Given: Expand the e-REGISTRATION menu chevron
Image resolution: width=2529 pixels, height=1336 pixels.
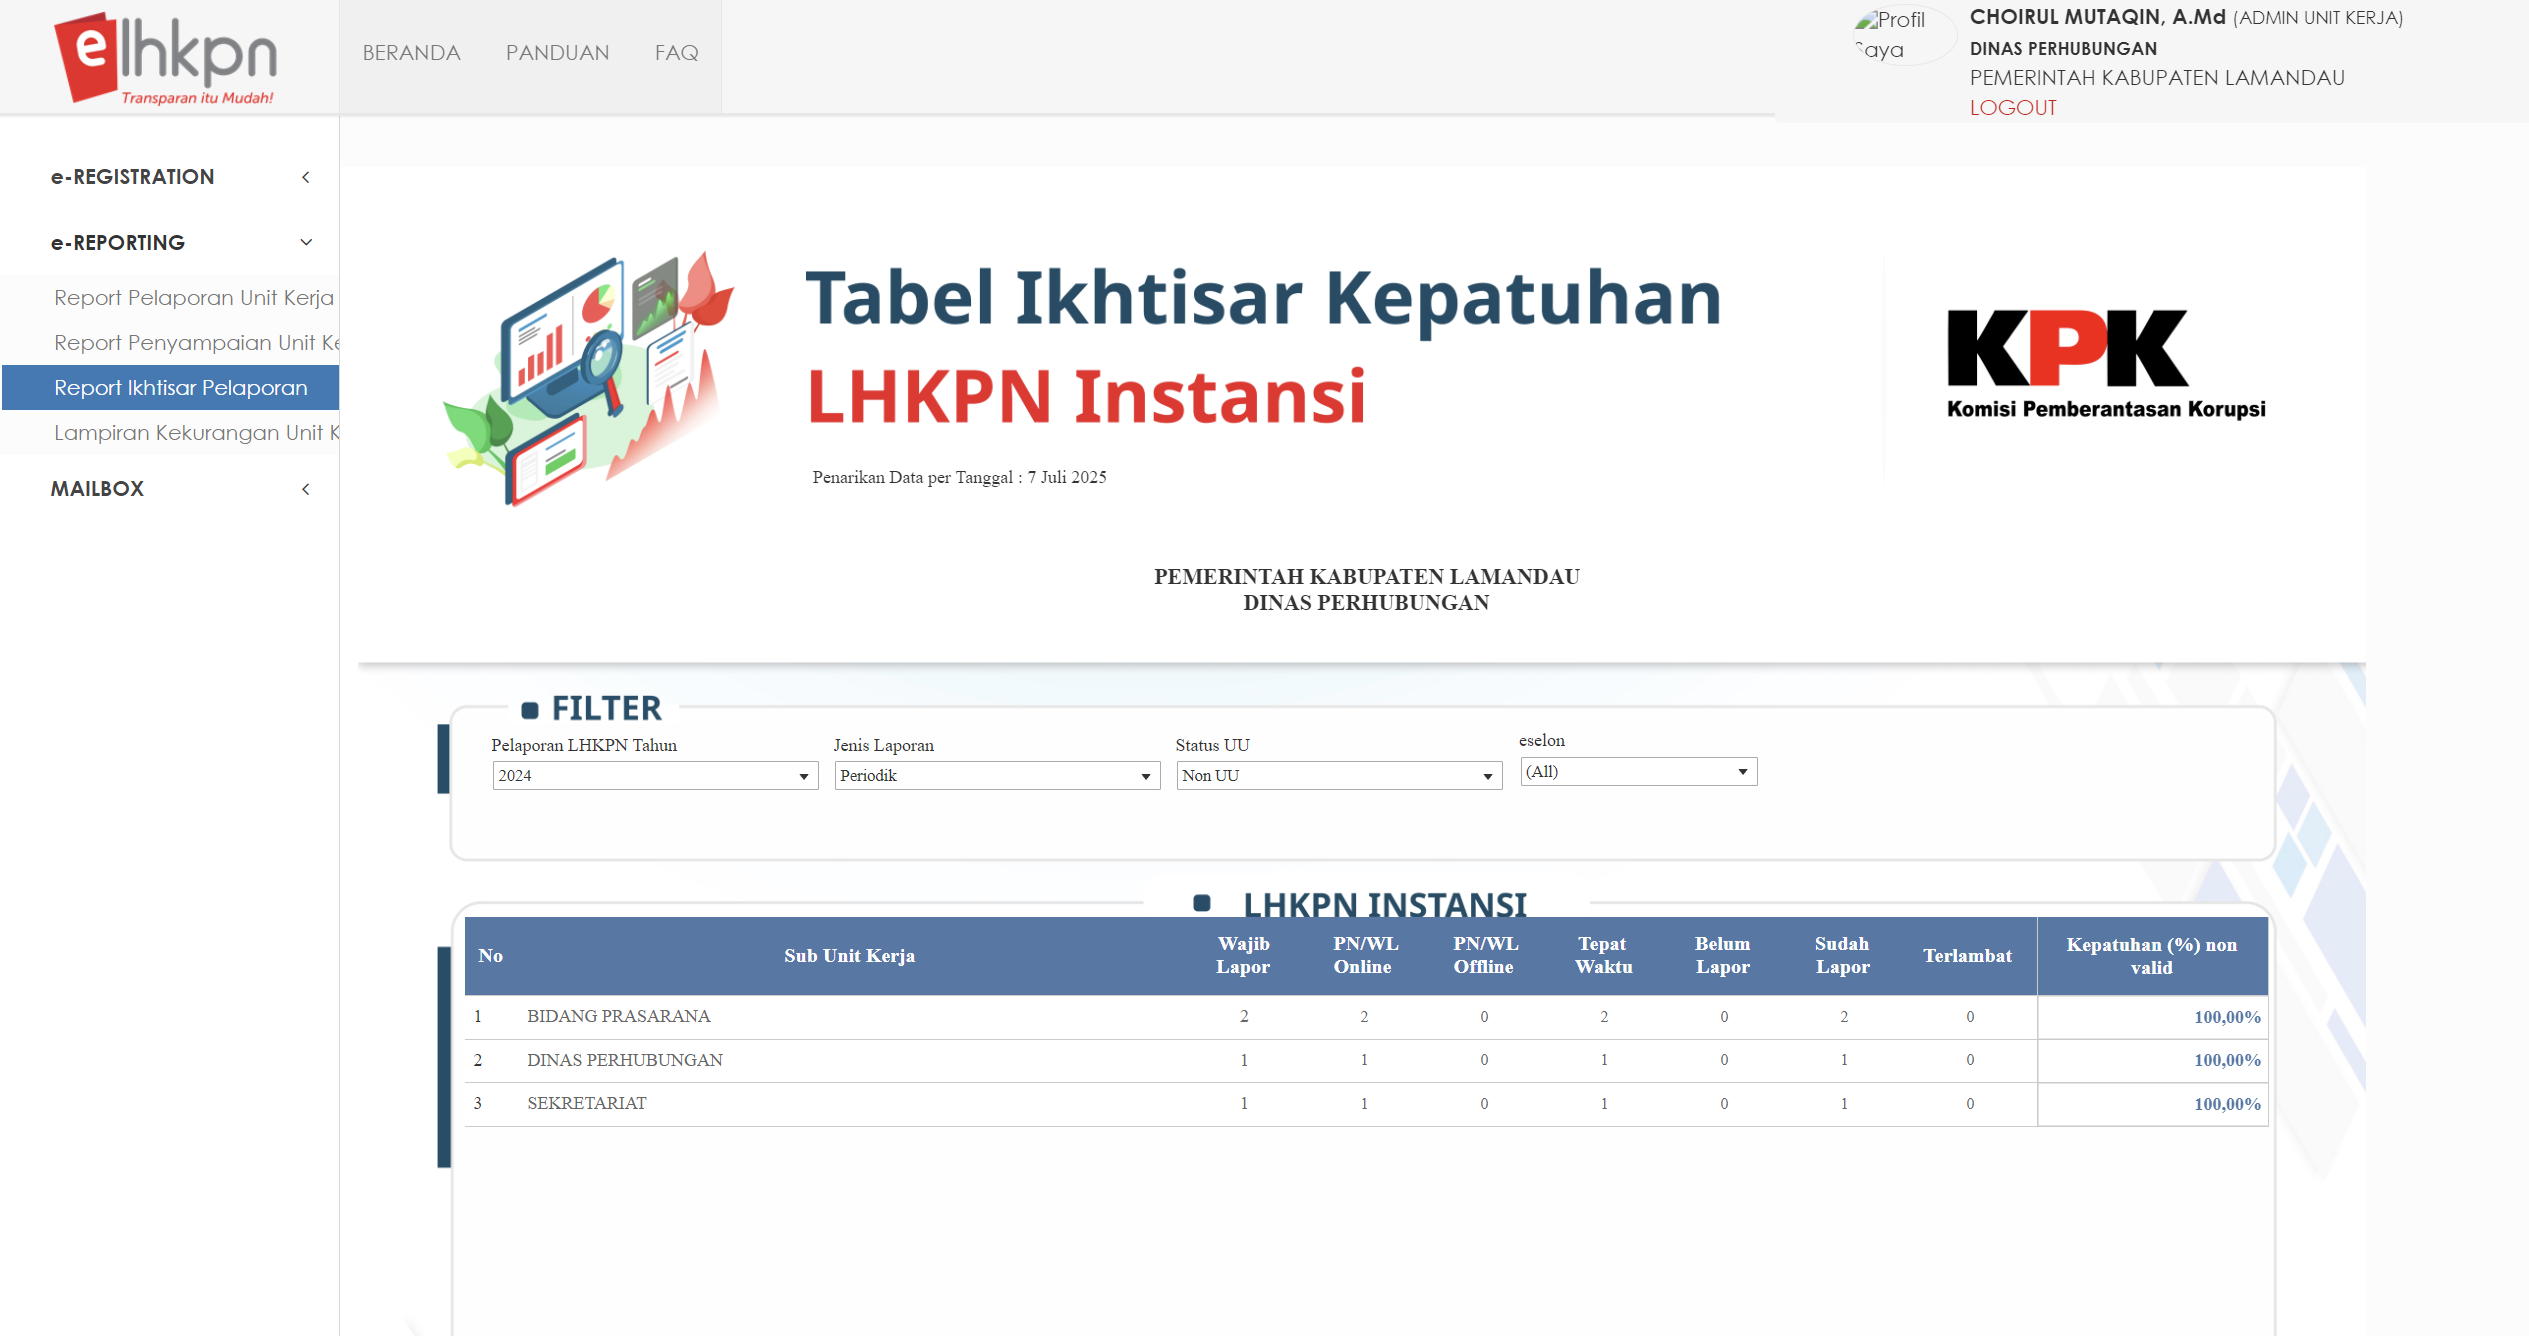Looking at the screenshot, I should click(306, 177).
